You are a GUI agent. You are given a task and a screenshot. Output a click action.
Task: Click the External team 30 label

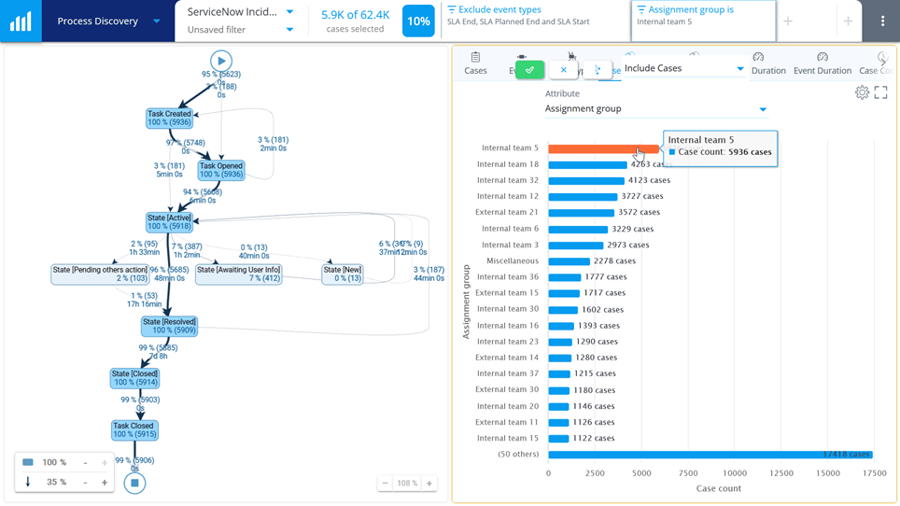click(x=507, y=390)
